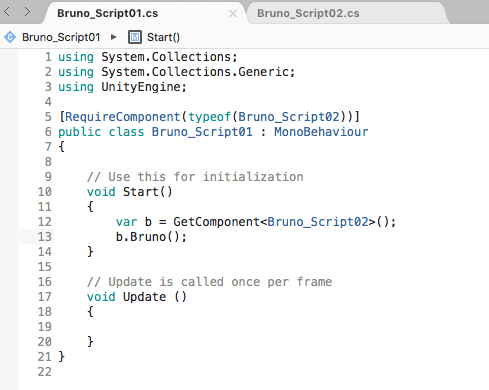The width and height of the screenshot is (489, 390).
Task: Click line number 22 in the gutter
Action: click(x=45, y=372)
